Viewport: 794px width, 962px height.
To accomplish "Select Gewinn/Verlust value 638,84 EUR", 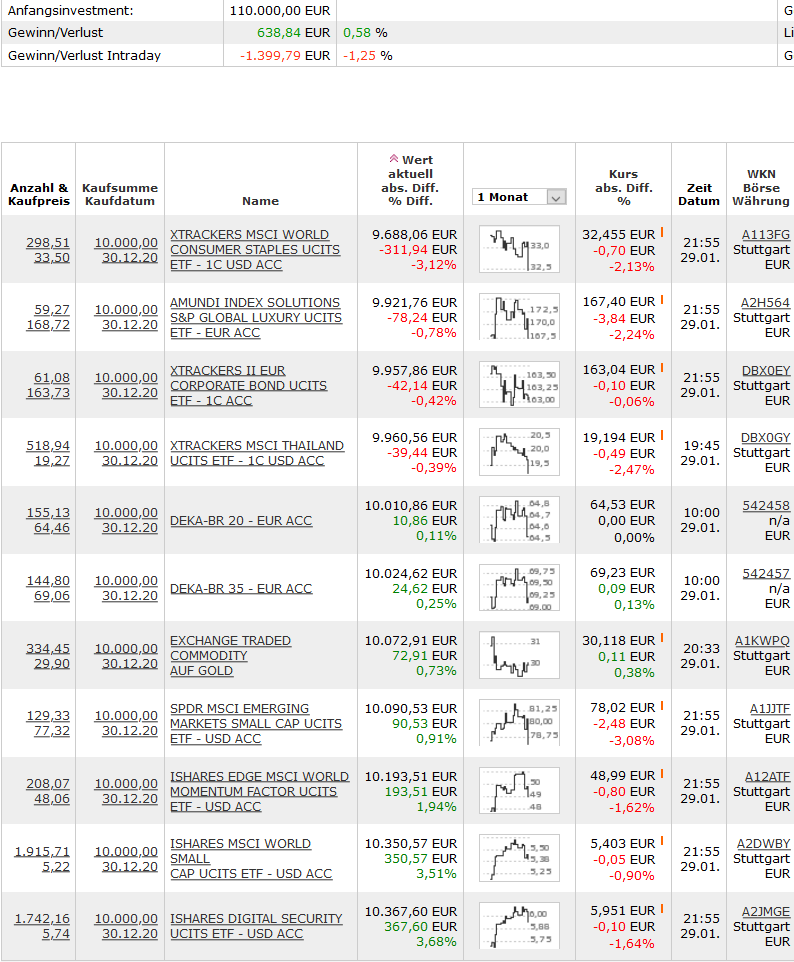I will pos(293,33).
